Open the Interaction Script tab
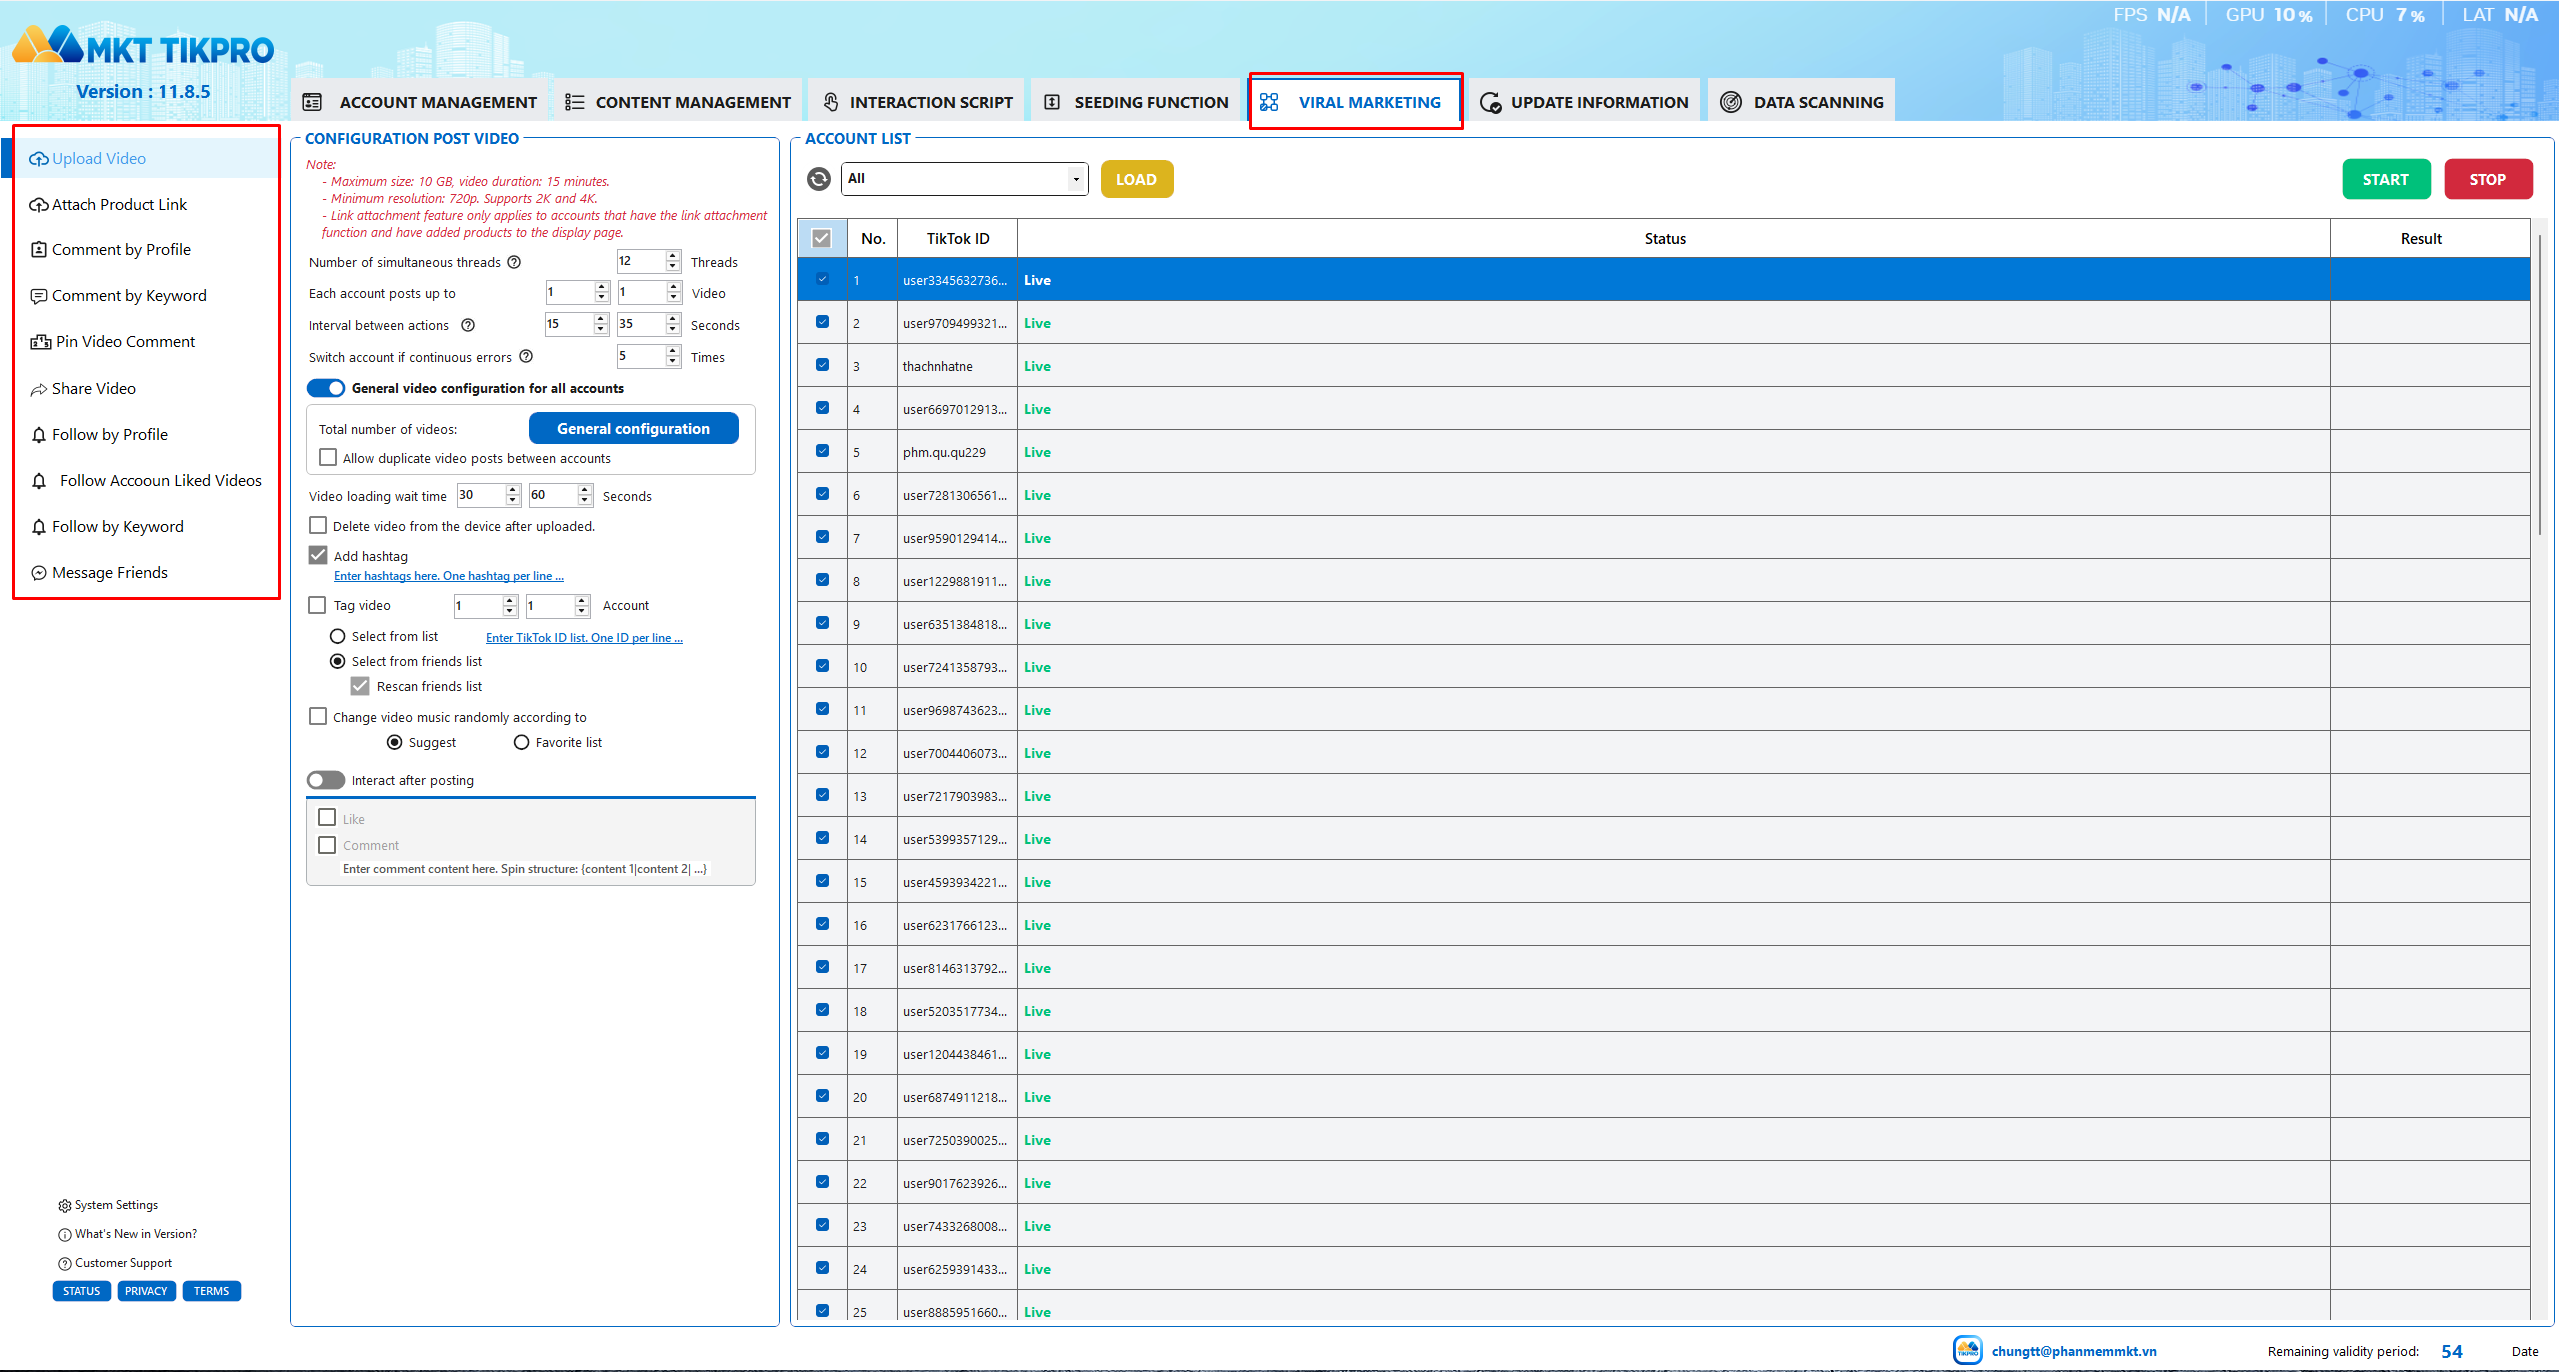 916,102
